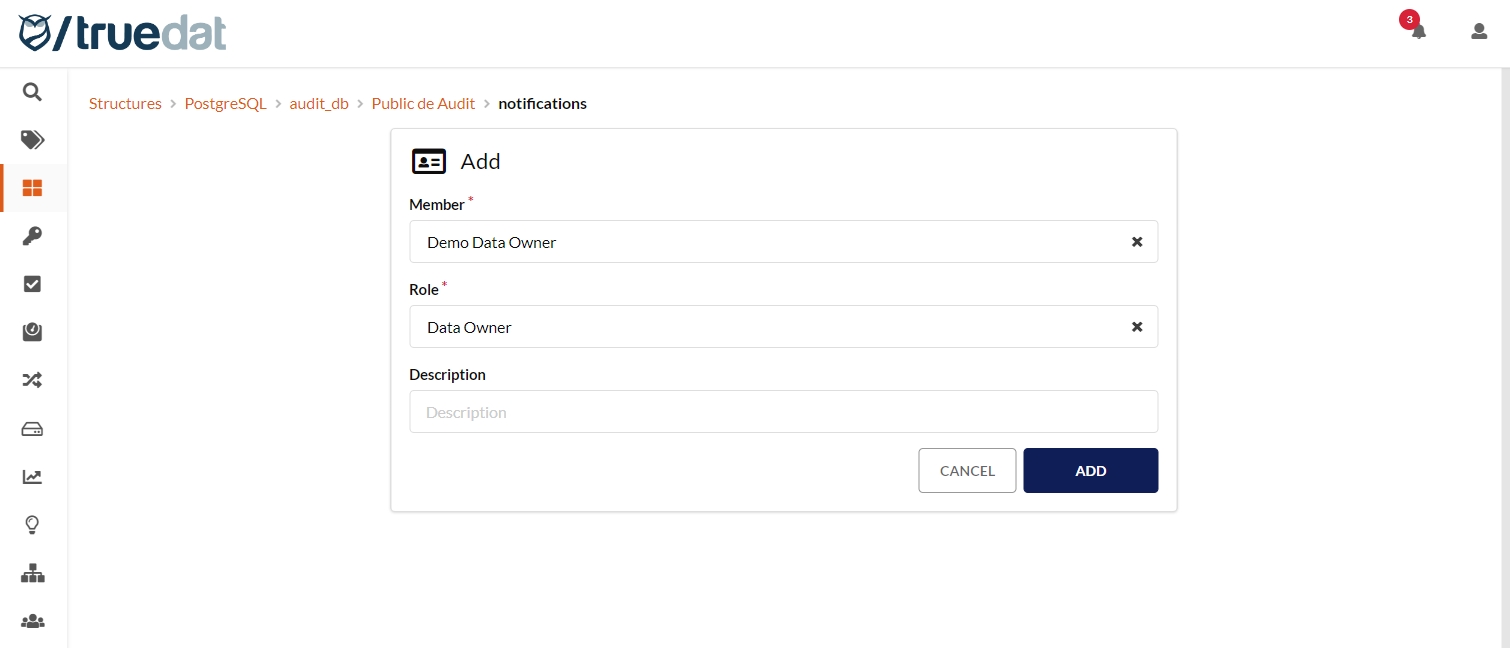Open the key icon in sidebar
The width and height of the screenshot is (1510, 648).
tap(32, 236)
